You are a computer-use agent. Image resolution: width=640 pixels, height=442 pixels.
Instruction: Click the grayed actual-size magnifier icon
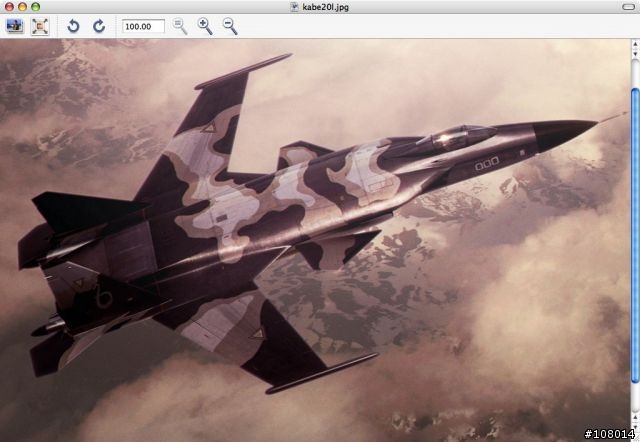pyautogui.click(x=180, y=26)
